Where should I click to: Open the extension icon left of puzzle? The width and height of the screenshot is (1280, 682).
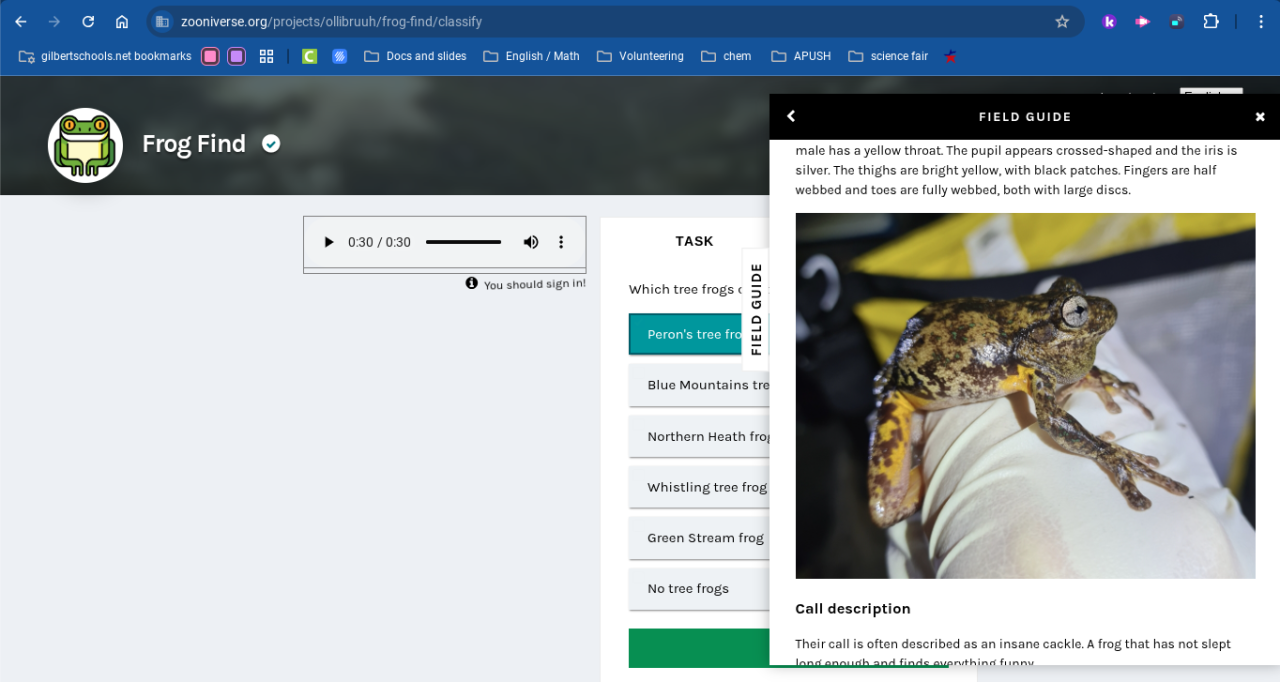[x=1177, y=21]
